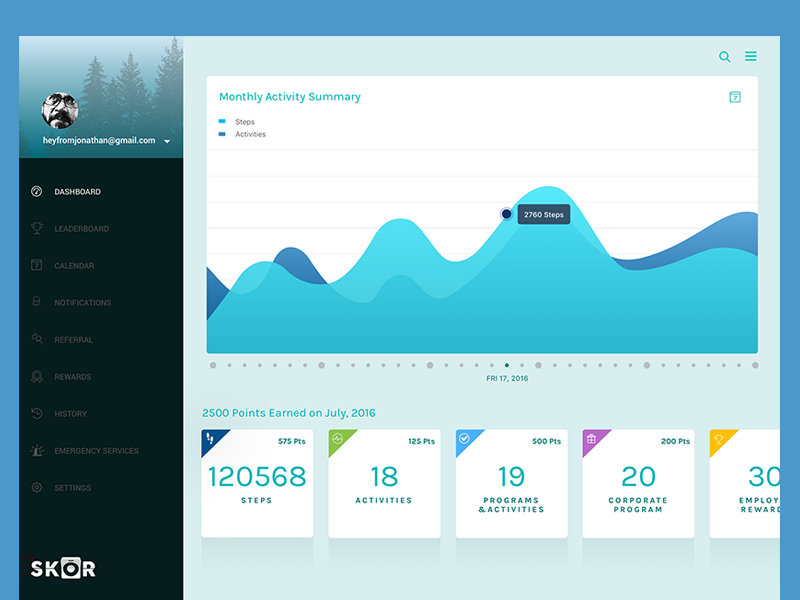Click the user profile avatar photo

[x=62, y=111]
